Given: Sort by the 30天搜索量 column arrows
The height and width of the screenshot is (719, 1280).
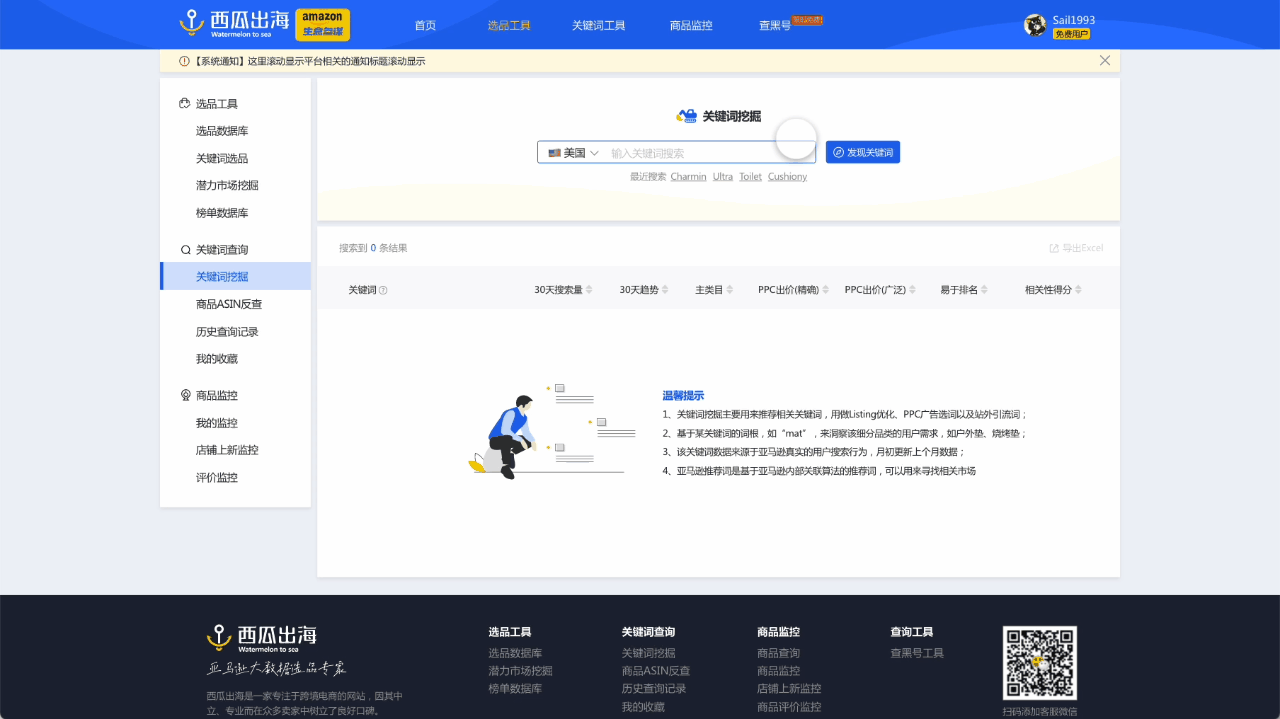Looking at the screenshot, I should [x=589, y=290].
